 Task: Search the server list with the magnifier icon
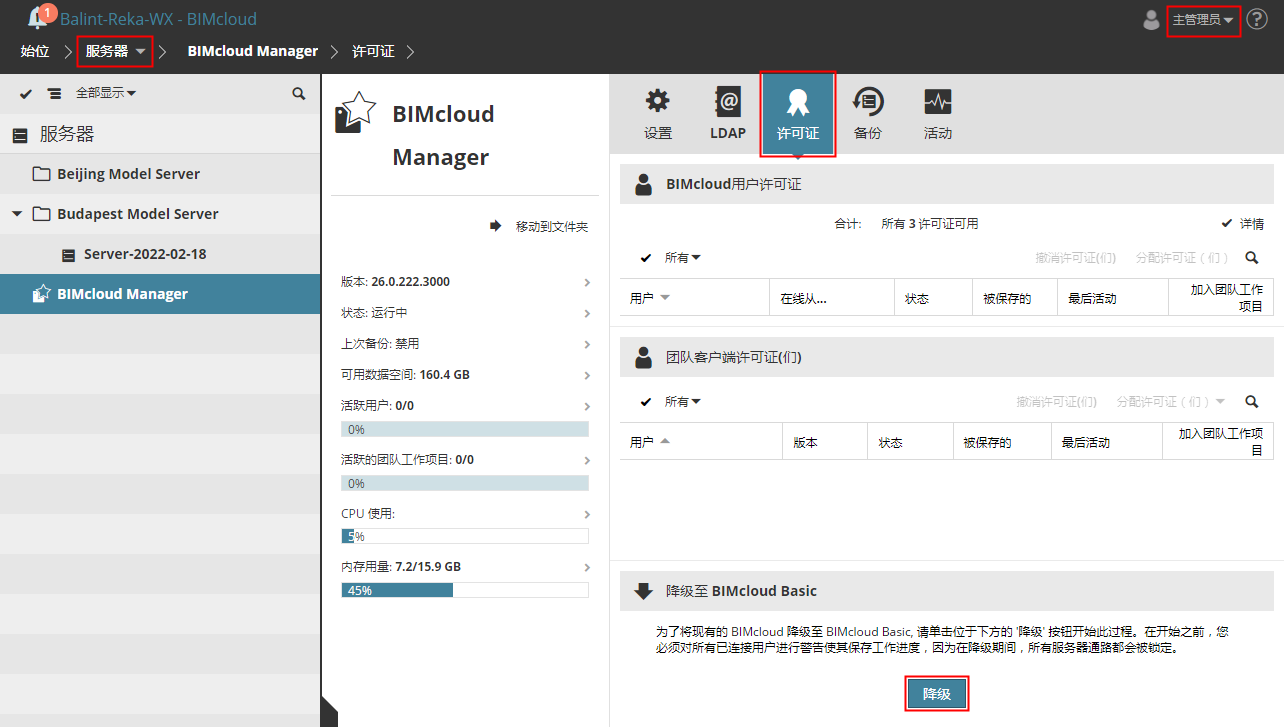(x=299, y=93)
